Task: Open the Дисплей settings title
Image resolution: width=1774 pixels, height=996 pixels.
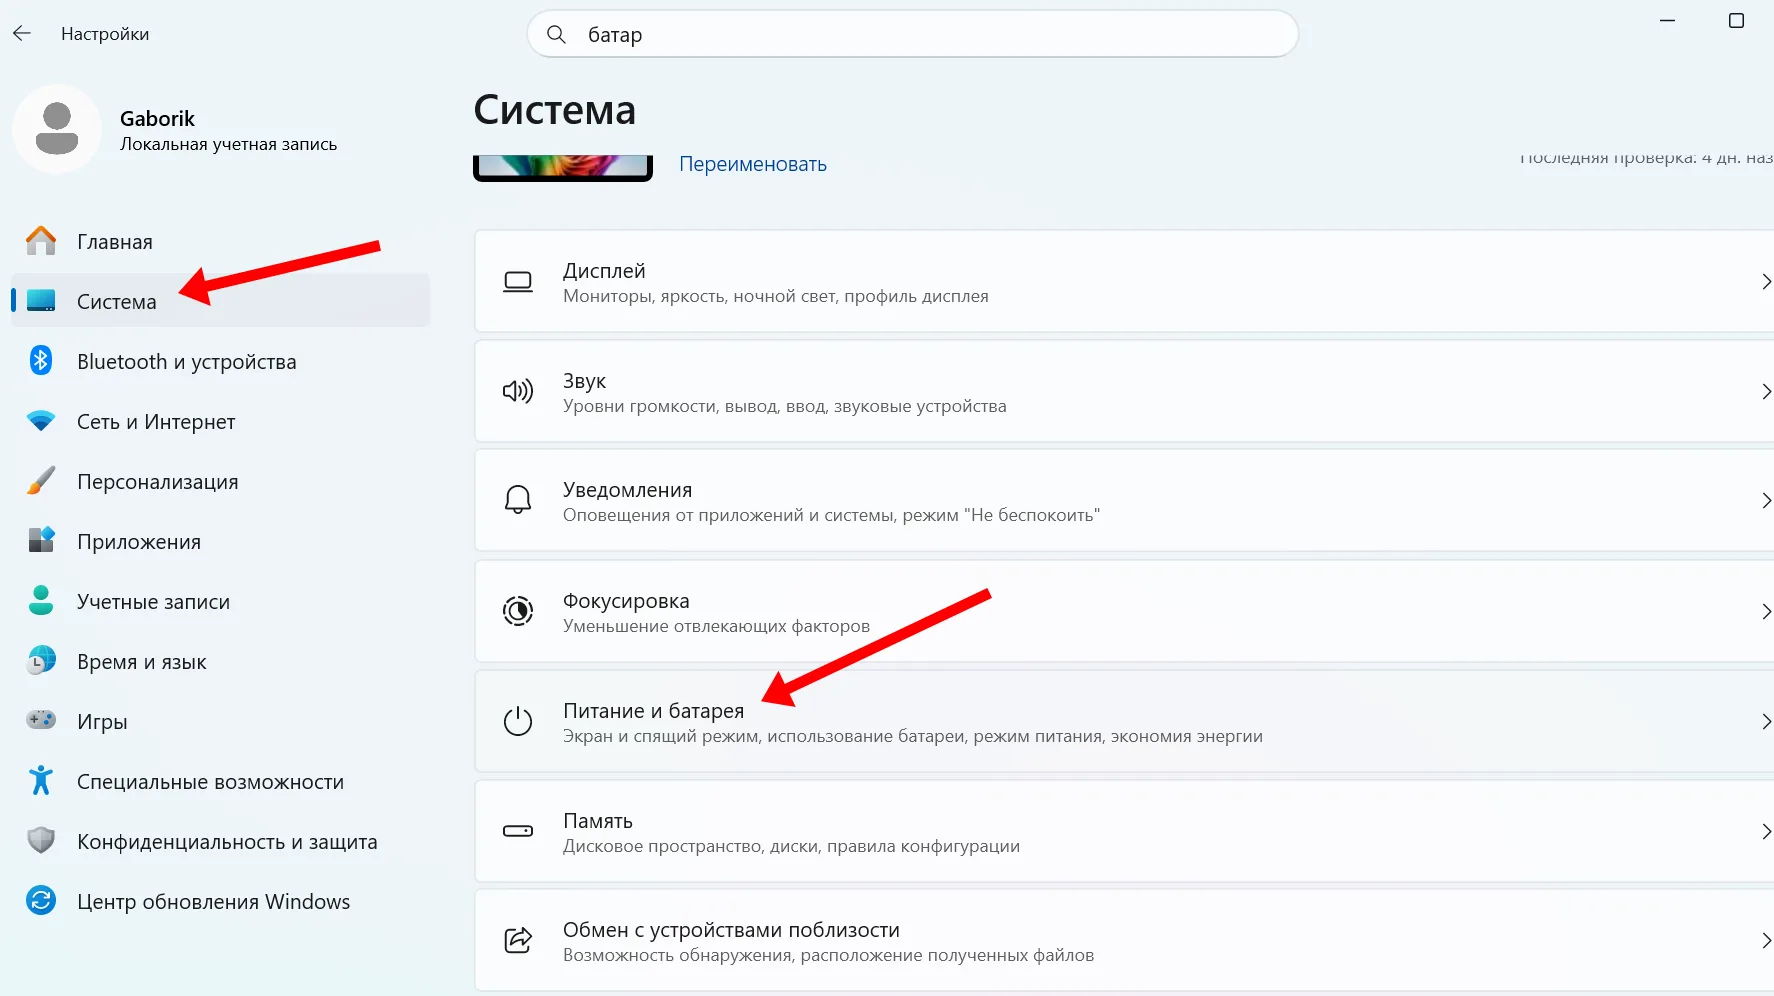Action: [x=604, y=271]
